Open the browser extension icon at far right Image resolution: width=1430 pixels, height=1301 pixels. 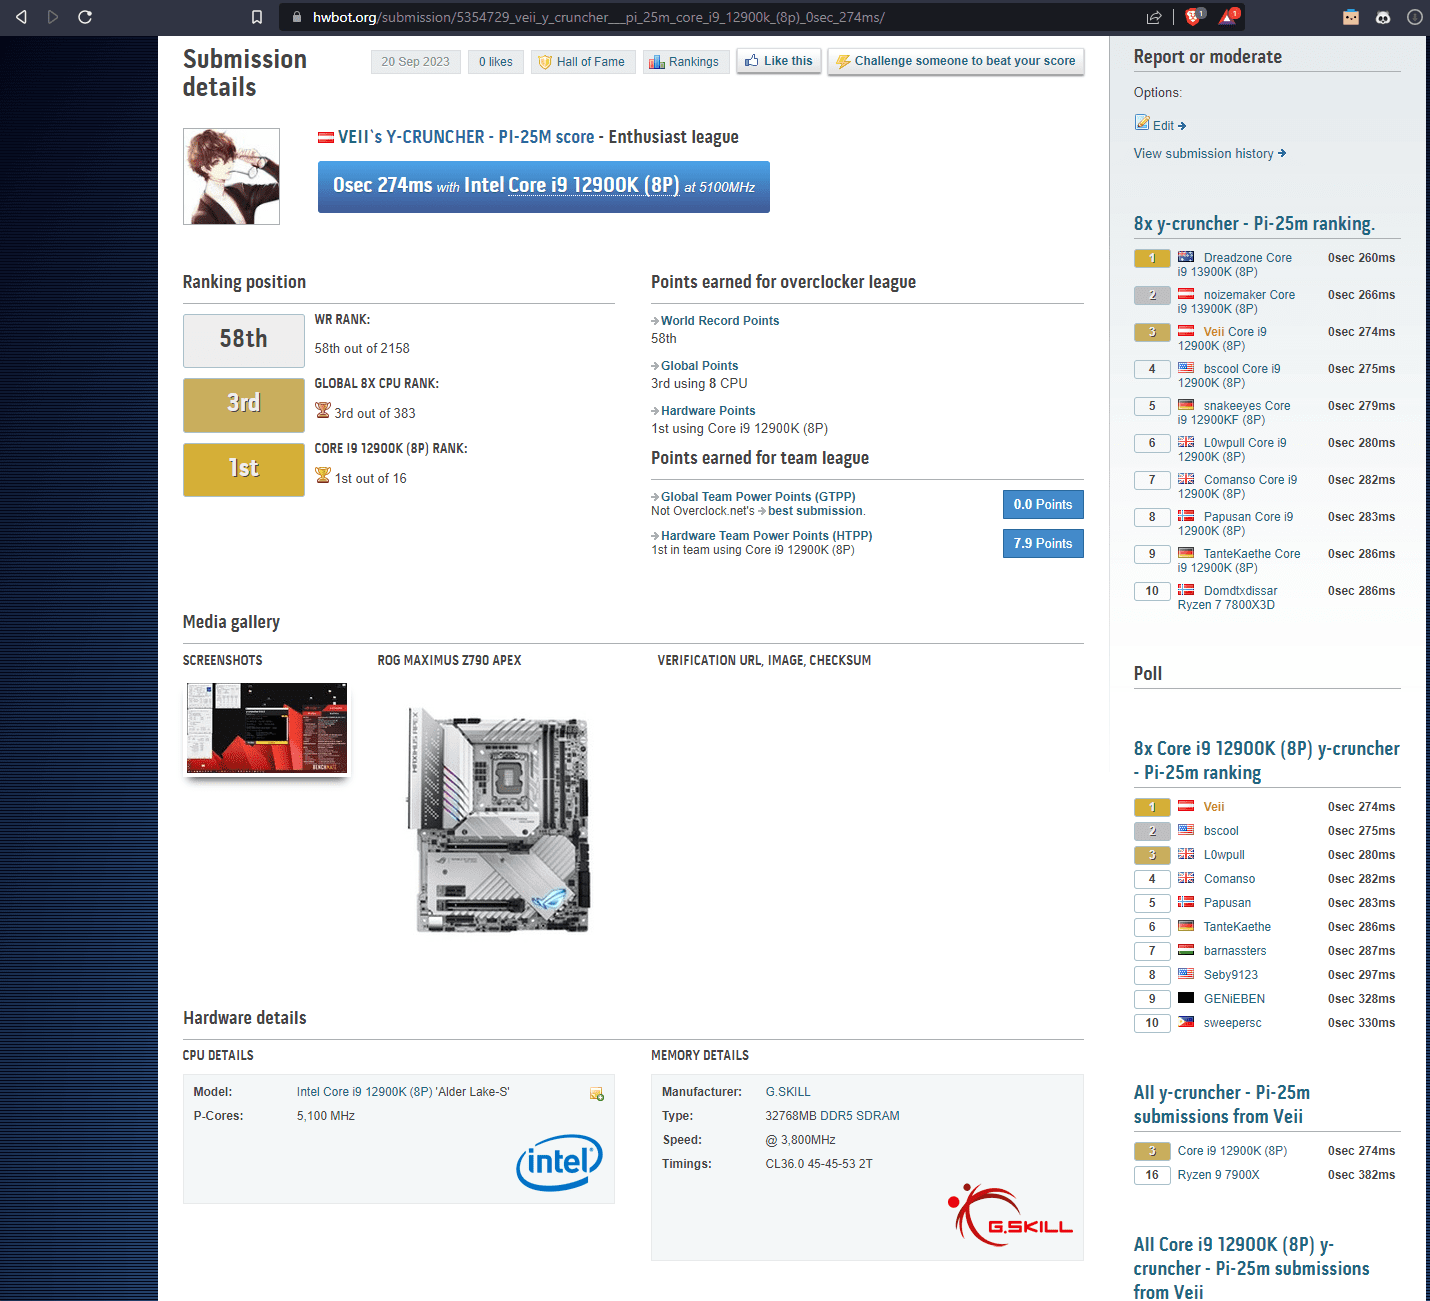(x=1414, y=17)
